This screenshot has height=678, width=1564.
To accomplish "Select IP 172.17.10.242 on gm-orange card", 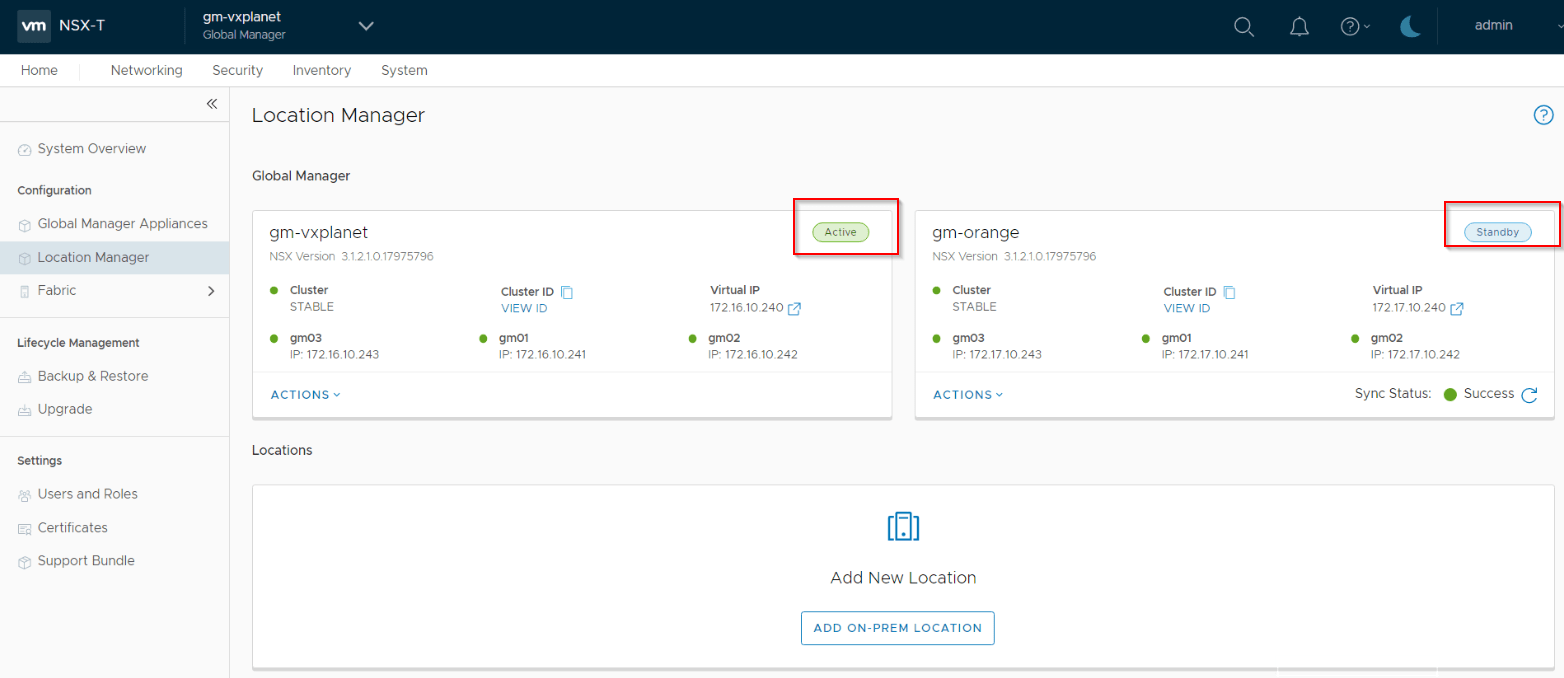I will (1415, 354).
